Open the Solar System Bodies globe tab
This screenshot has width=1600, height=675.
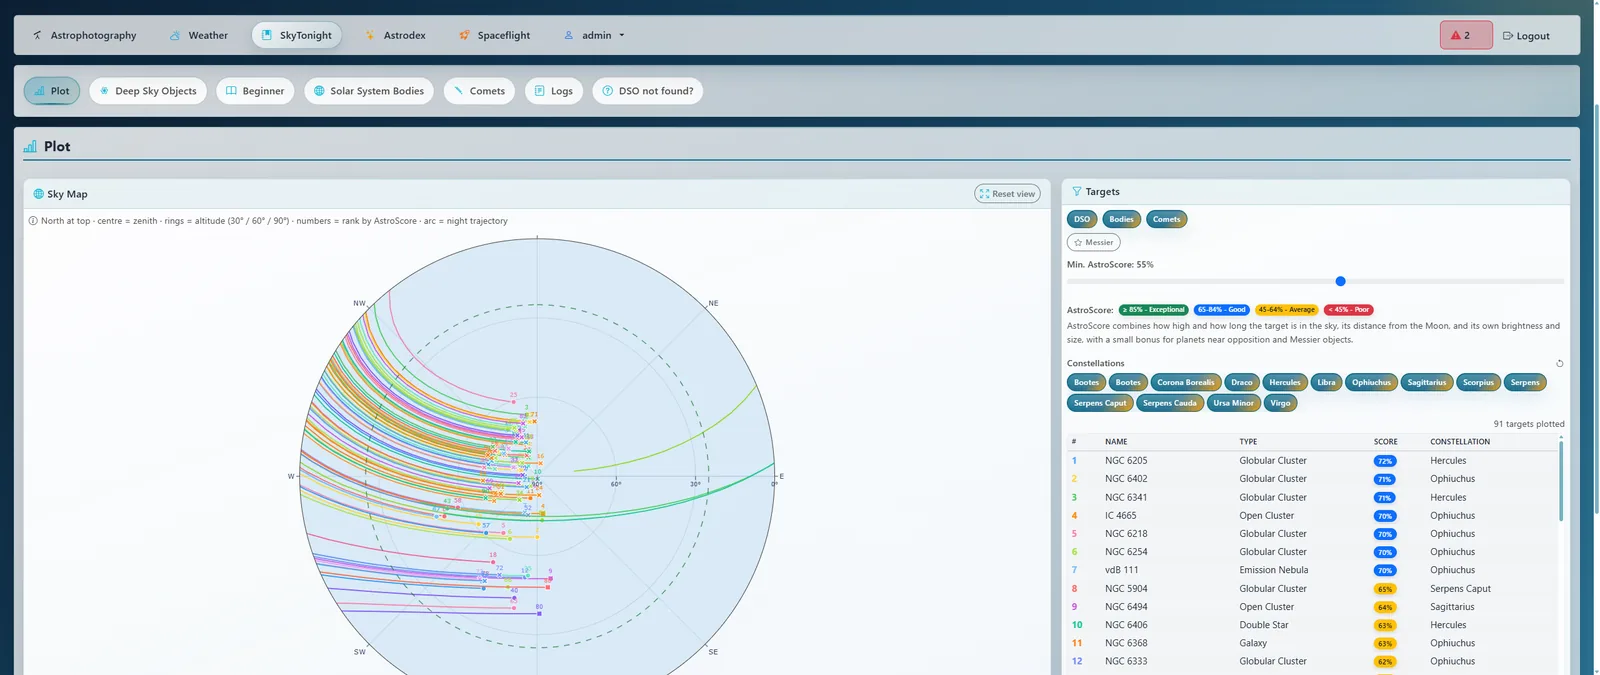pyautogui.click(x=369, y=91)
